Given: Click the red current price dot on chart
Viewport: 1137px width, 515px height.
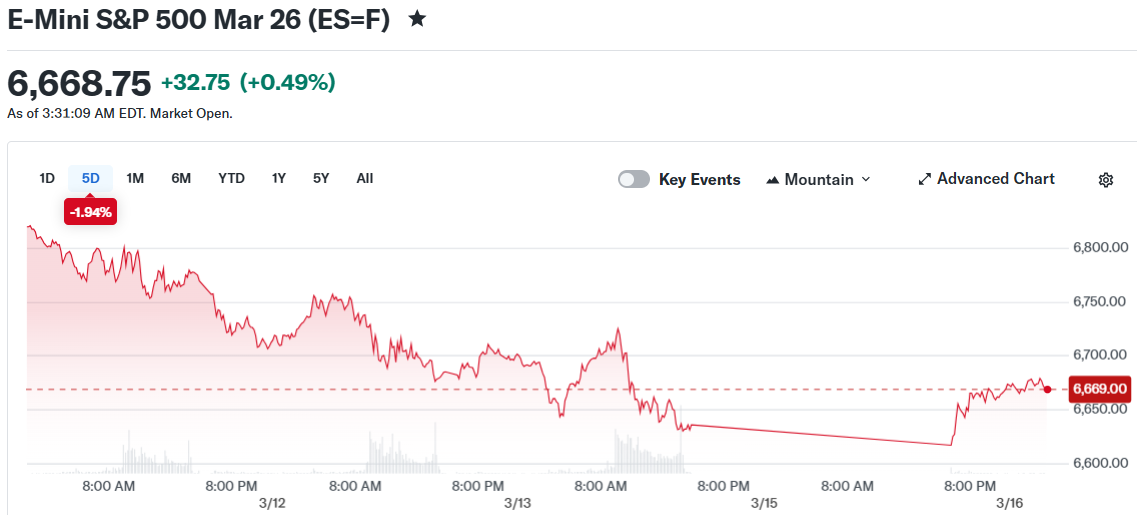Looking at the screenshot, I should pos(1047,390).
